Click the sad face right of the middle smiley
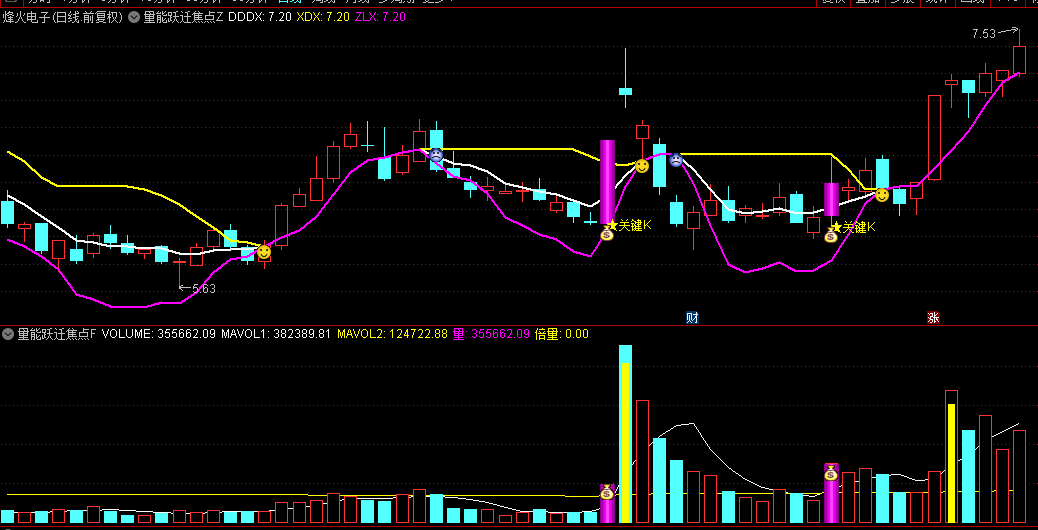1038x530 pixels. coord(675,159)
